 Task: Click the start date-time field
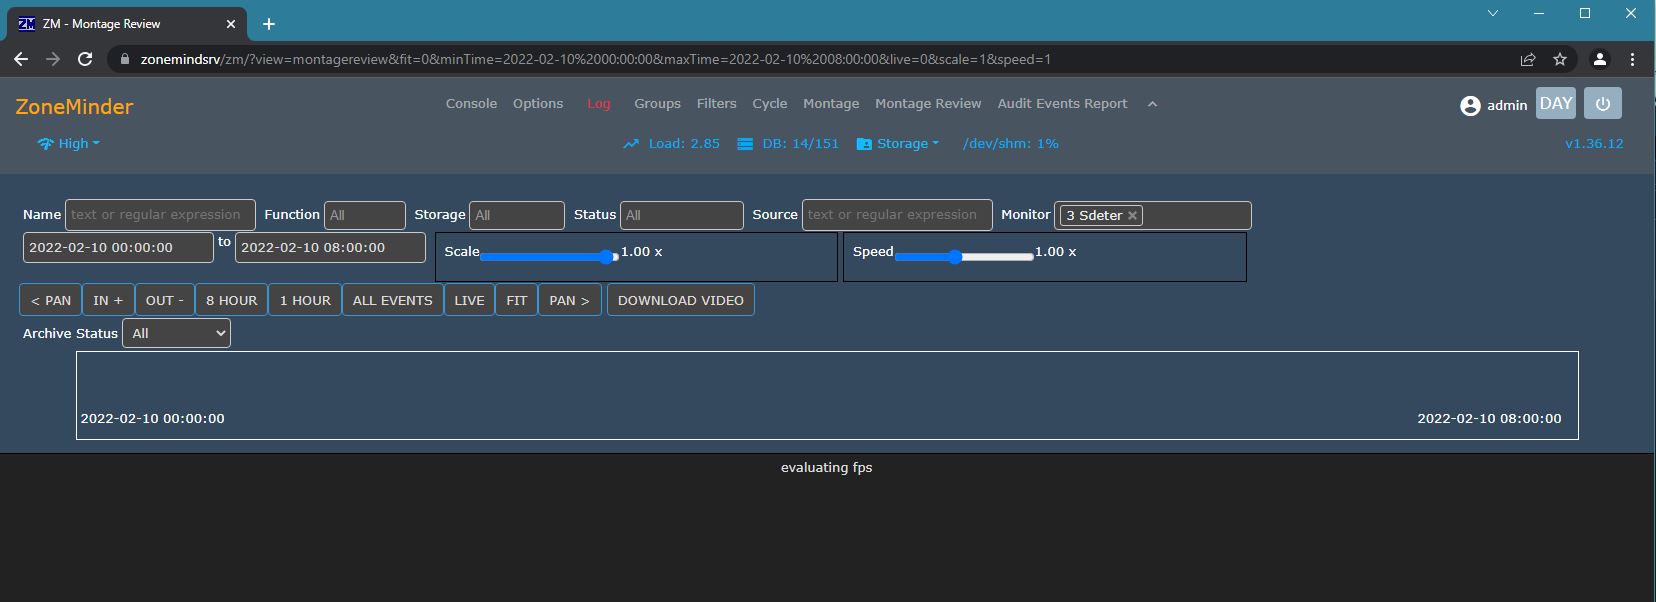click(x=118, y=248)
